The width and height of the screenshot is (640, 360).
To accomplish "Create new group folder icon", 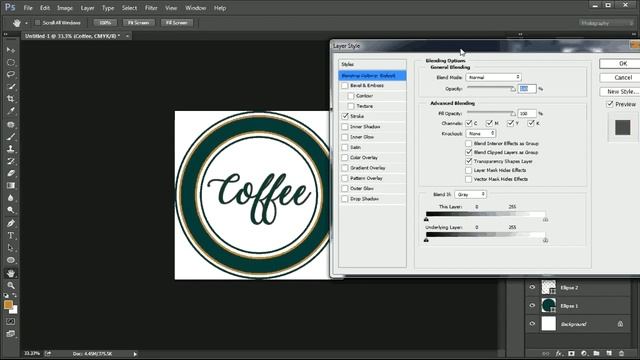I will tap(596, 353).
